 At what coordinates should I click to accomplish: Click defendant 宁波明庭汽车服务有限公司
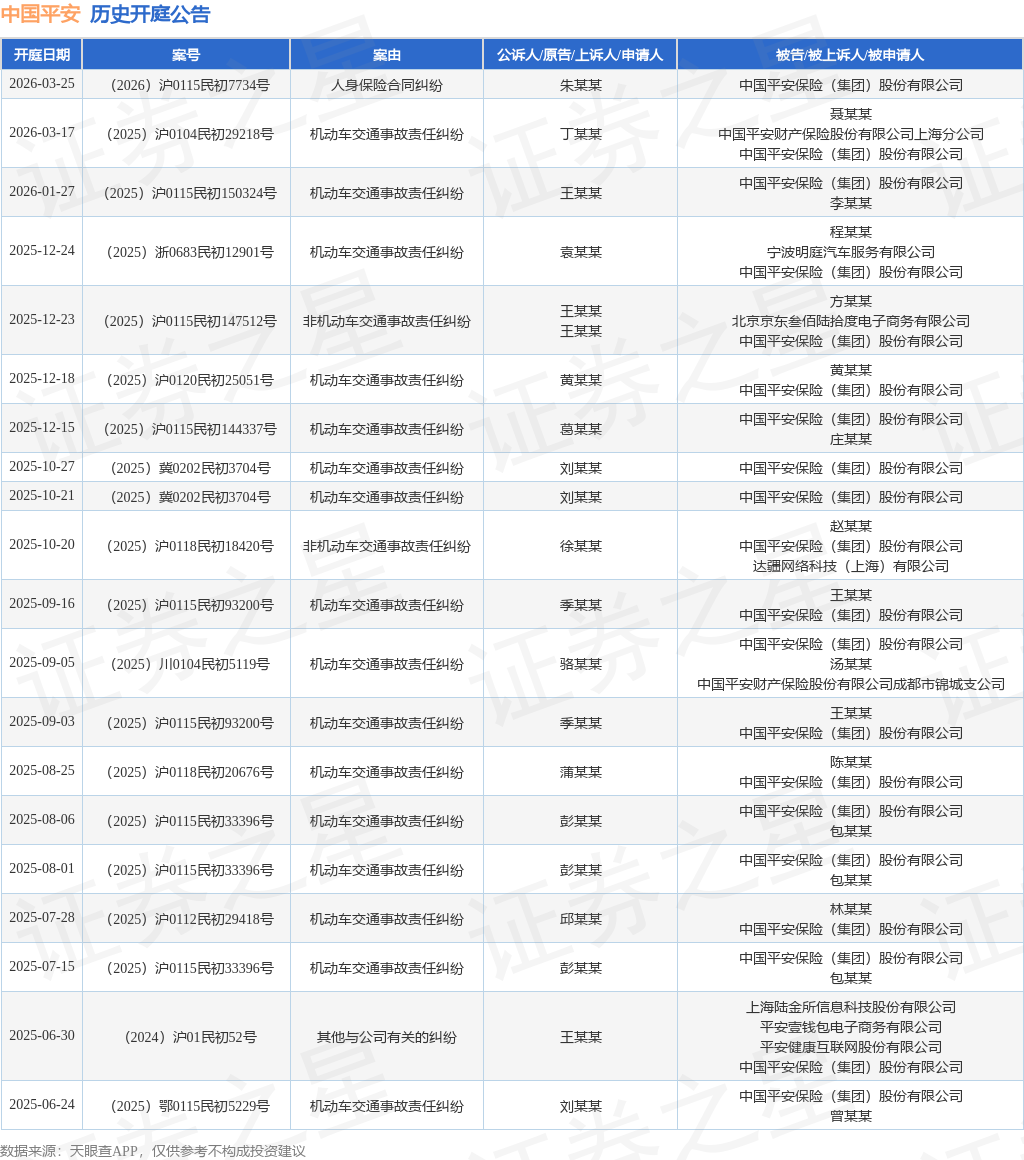(x=850, y=252)
